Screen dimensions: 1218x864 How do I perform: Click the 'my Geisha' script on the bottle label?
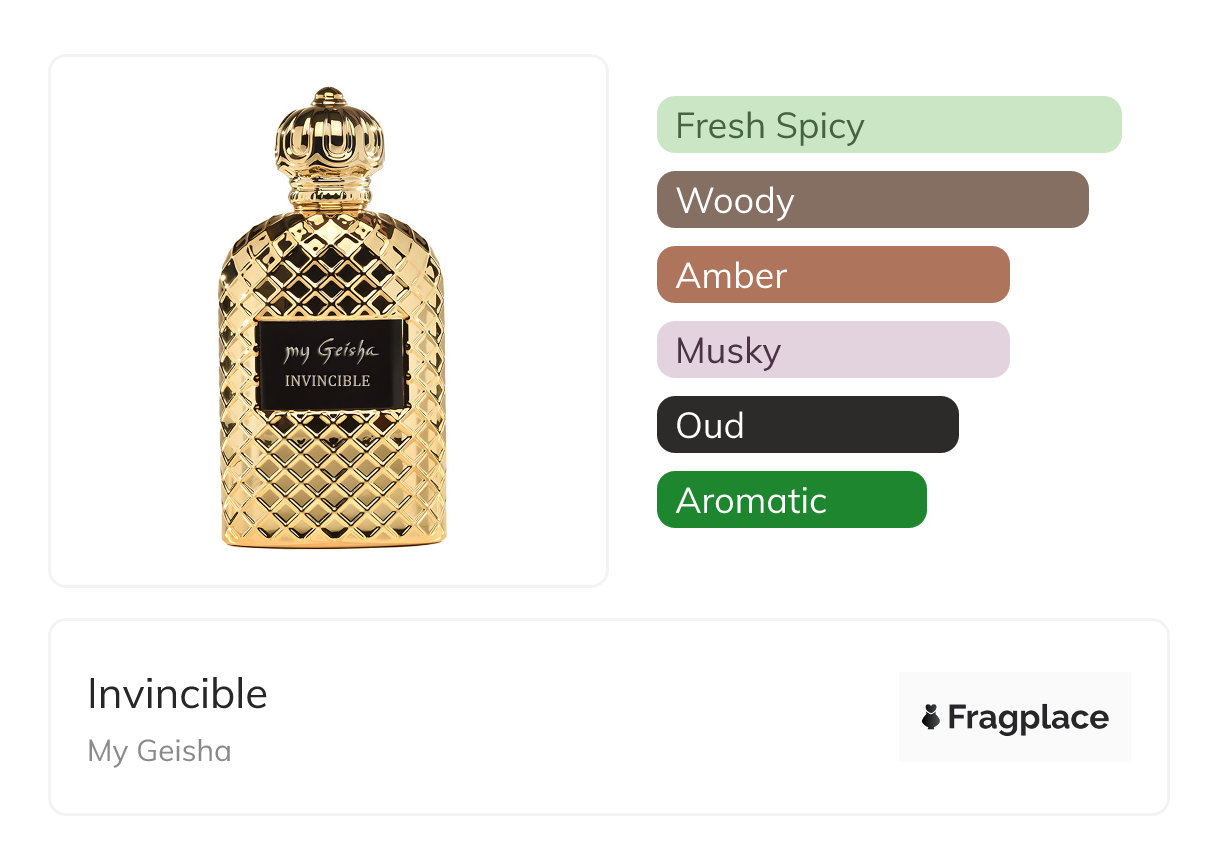331,351
